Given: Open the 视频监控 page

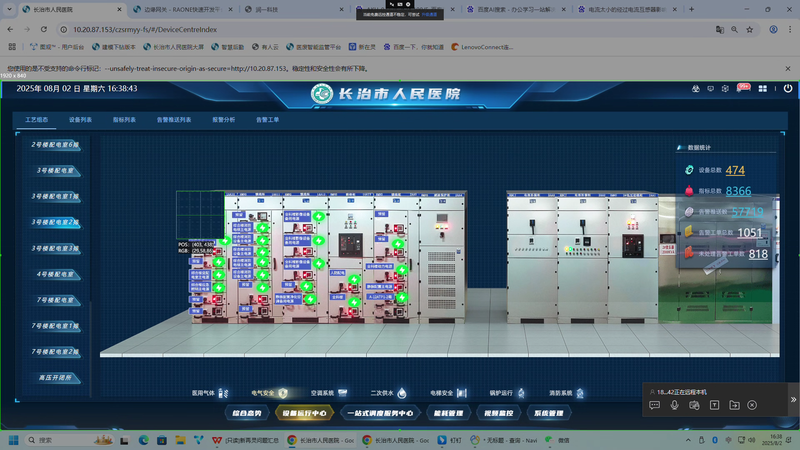Looking at the screenshot, I should pos(498,413).
